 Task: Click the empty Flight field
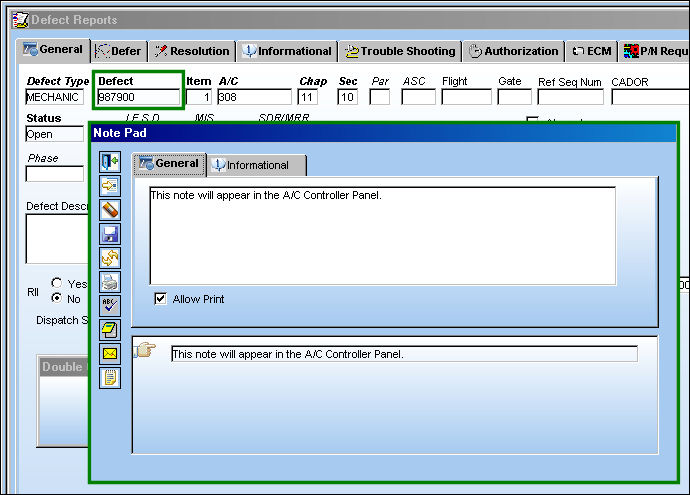point(466,97)
